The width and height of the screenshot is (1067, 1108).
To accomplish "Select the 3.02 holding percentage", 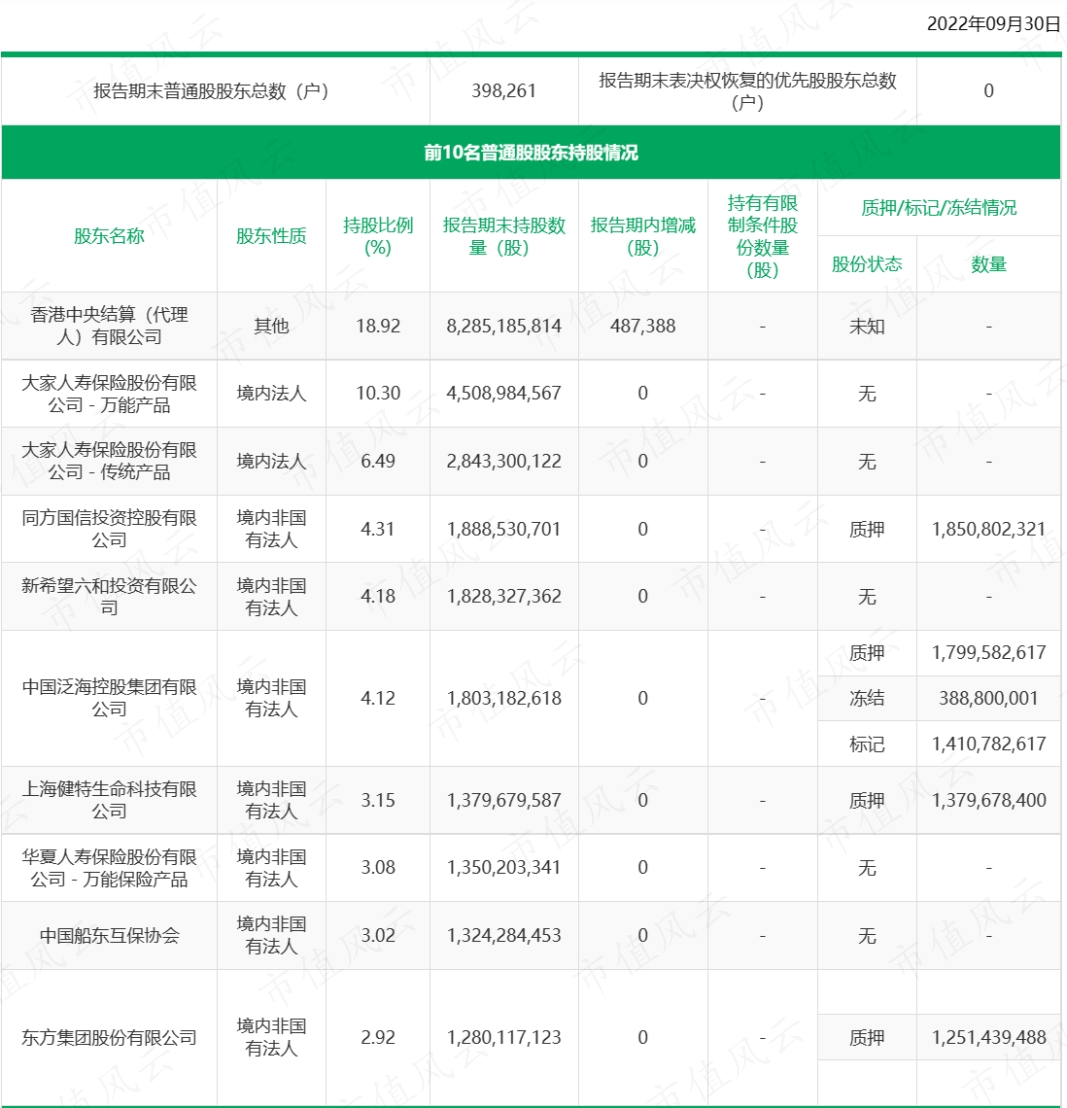I will pos(378,935).
